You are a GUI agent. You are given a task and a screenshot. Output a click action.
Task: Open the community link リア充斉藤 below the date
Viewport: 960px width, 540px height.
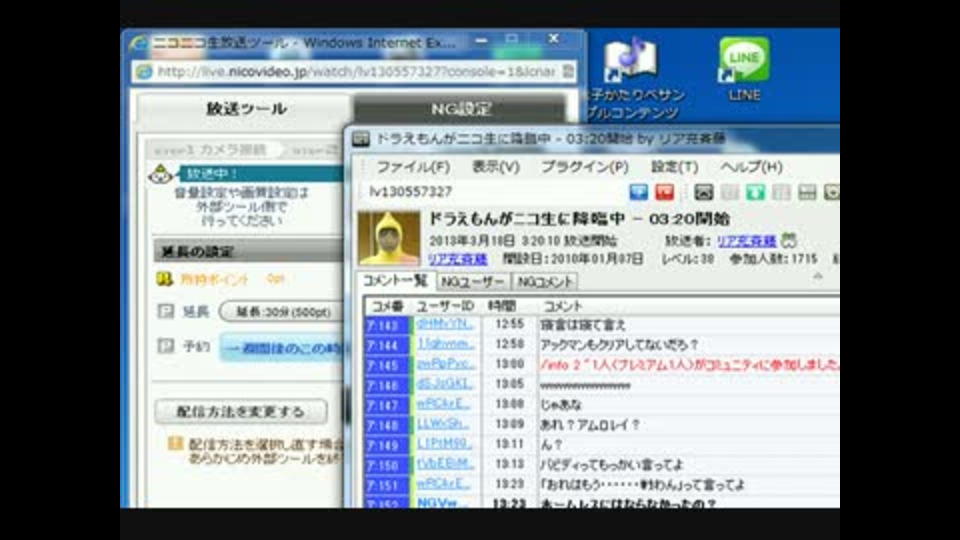[x=457, y=259]
